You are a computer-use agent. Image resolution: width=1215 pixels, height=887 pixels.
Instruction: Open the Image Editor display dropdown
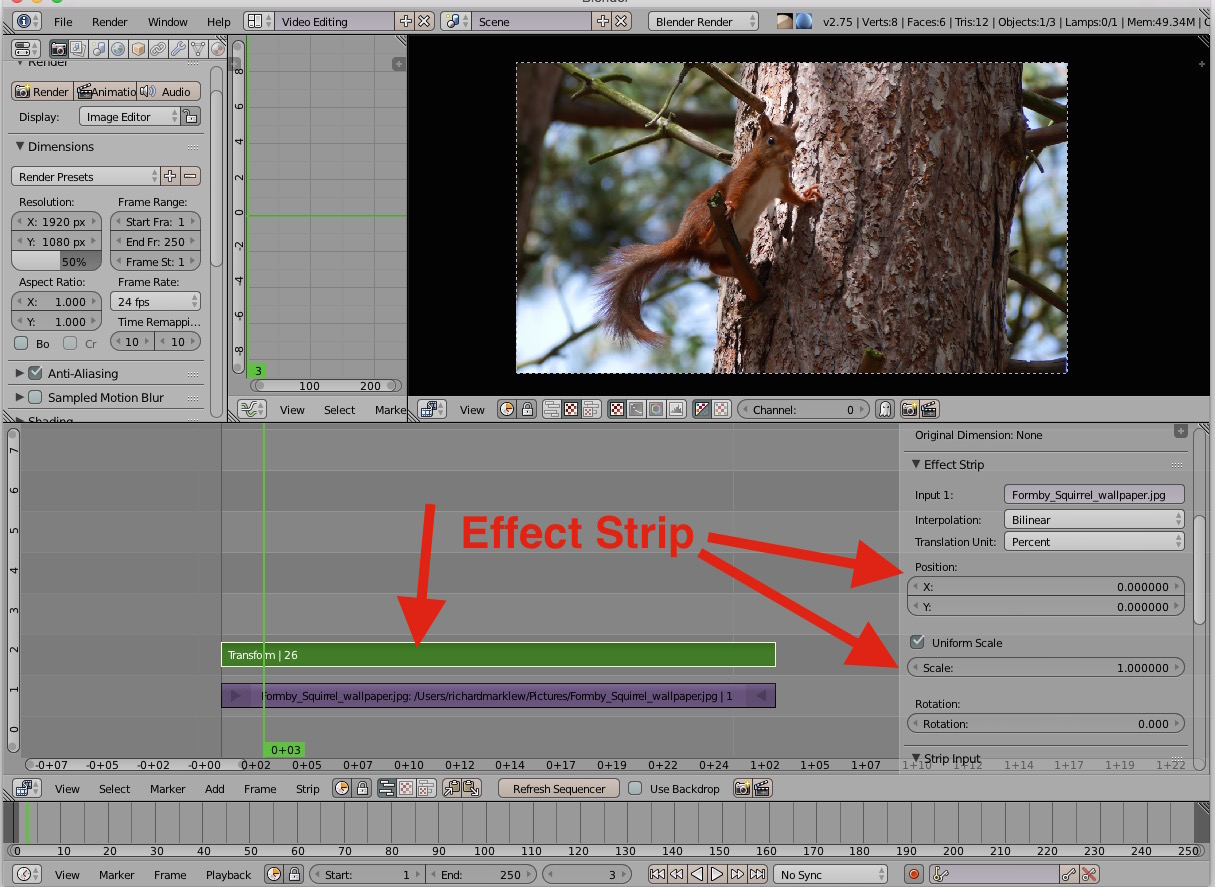coord(129,117)
